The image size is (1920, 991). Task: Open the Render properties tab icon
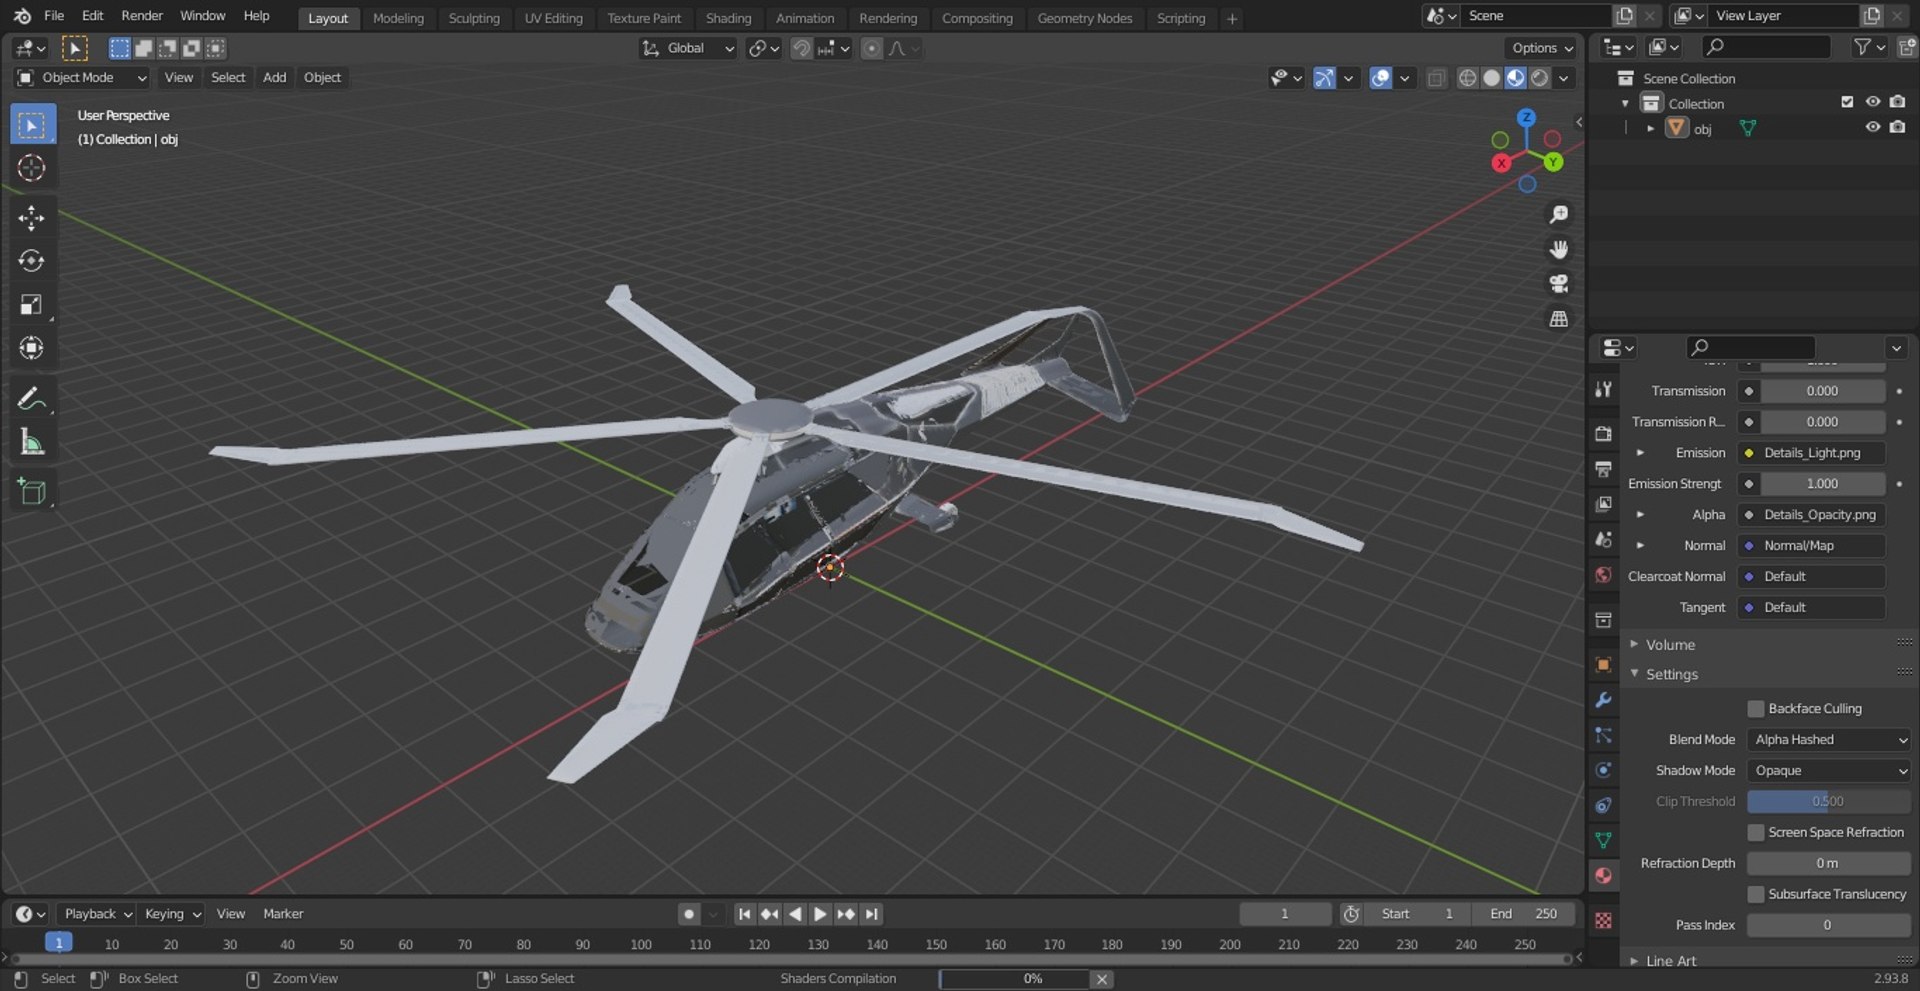1603,434
